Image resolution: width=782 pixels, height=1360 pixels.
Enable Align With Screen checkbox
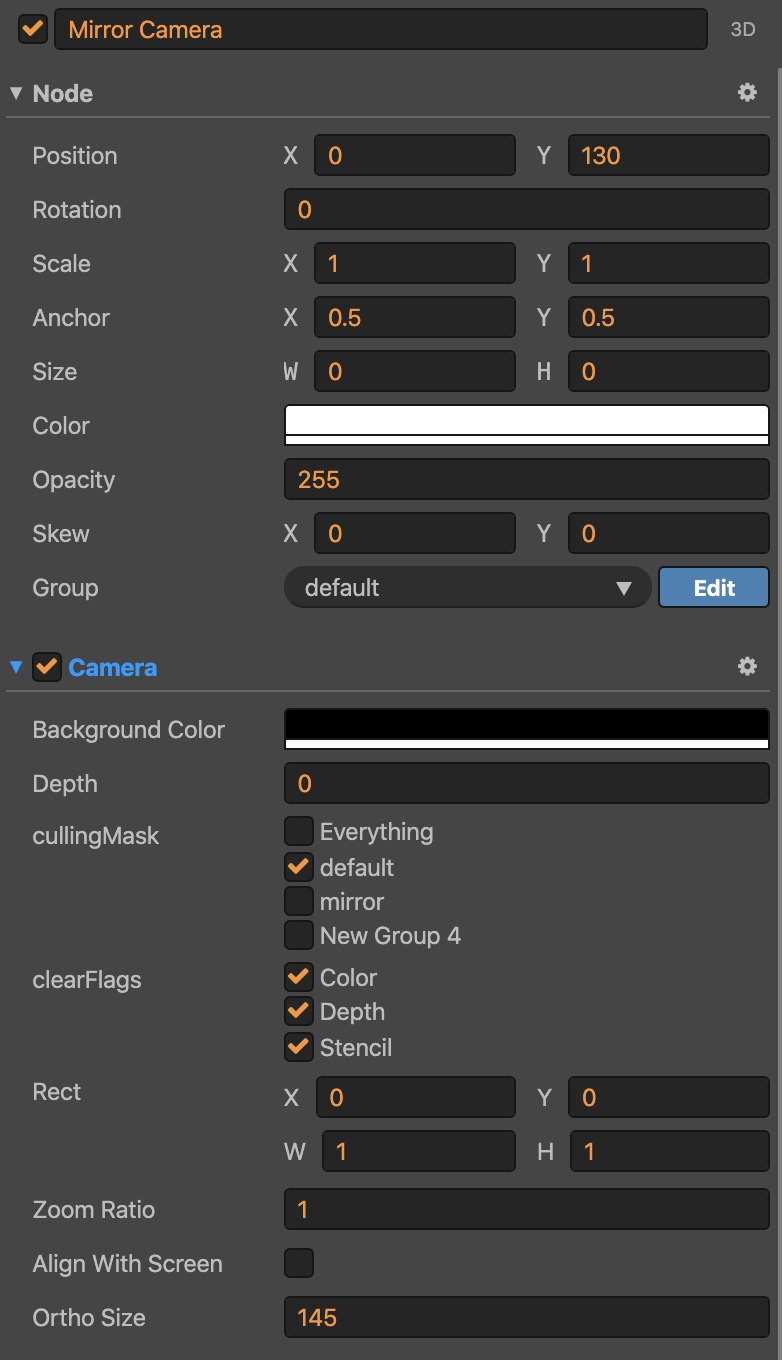coord(299,1263)
